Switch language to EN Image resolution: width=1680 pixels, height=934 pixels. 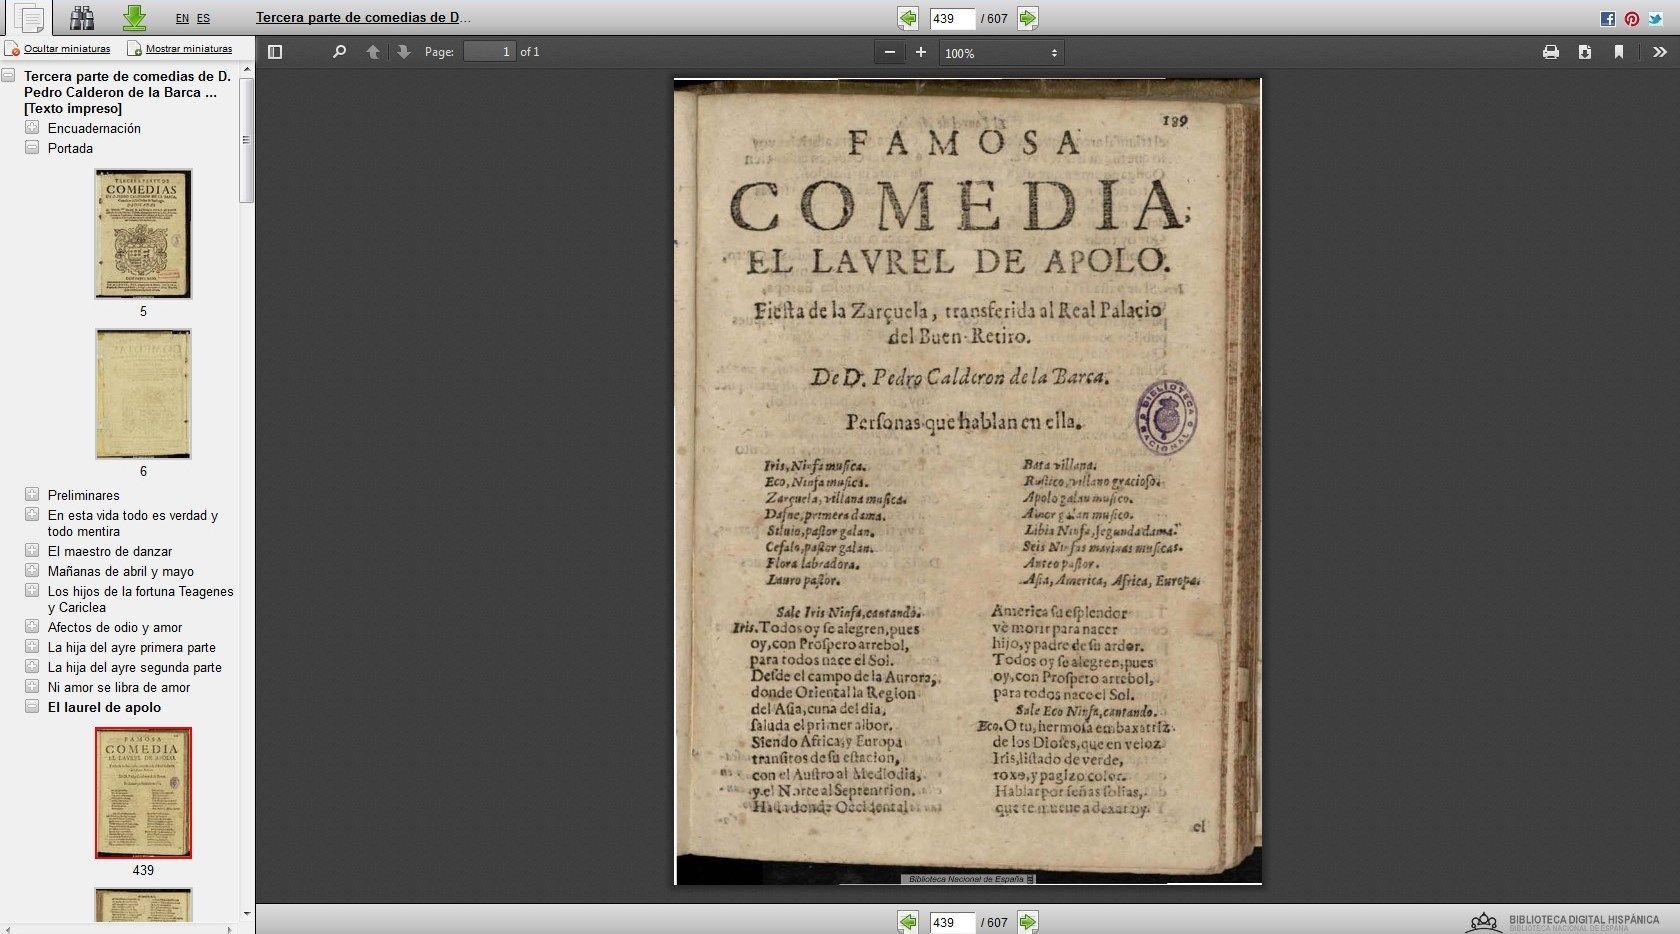point(181,18)
